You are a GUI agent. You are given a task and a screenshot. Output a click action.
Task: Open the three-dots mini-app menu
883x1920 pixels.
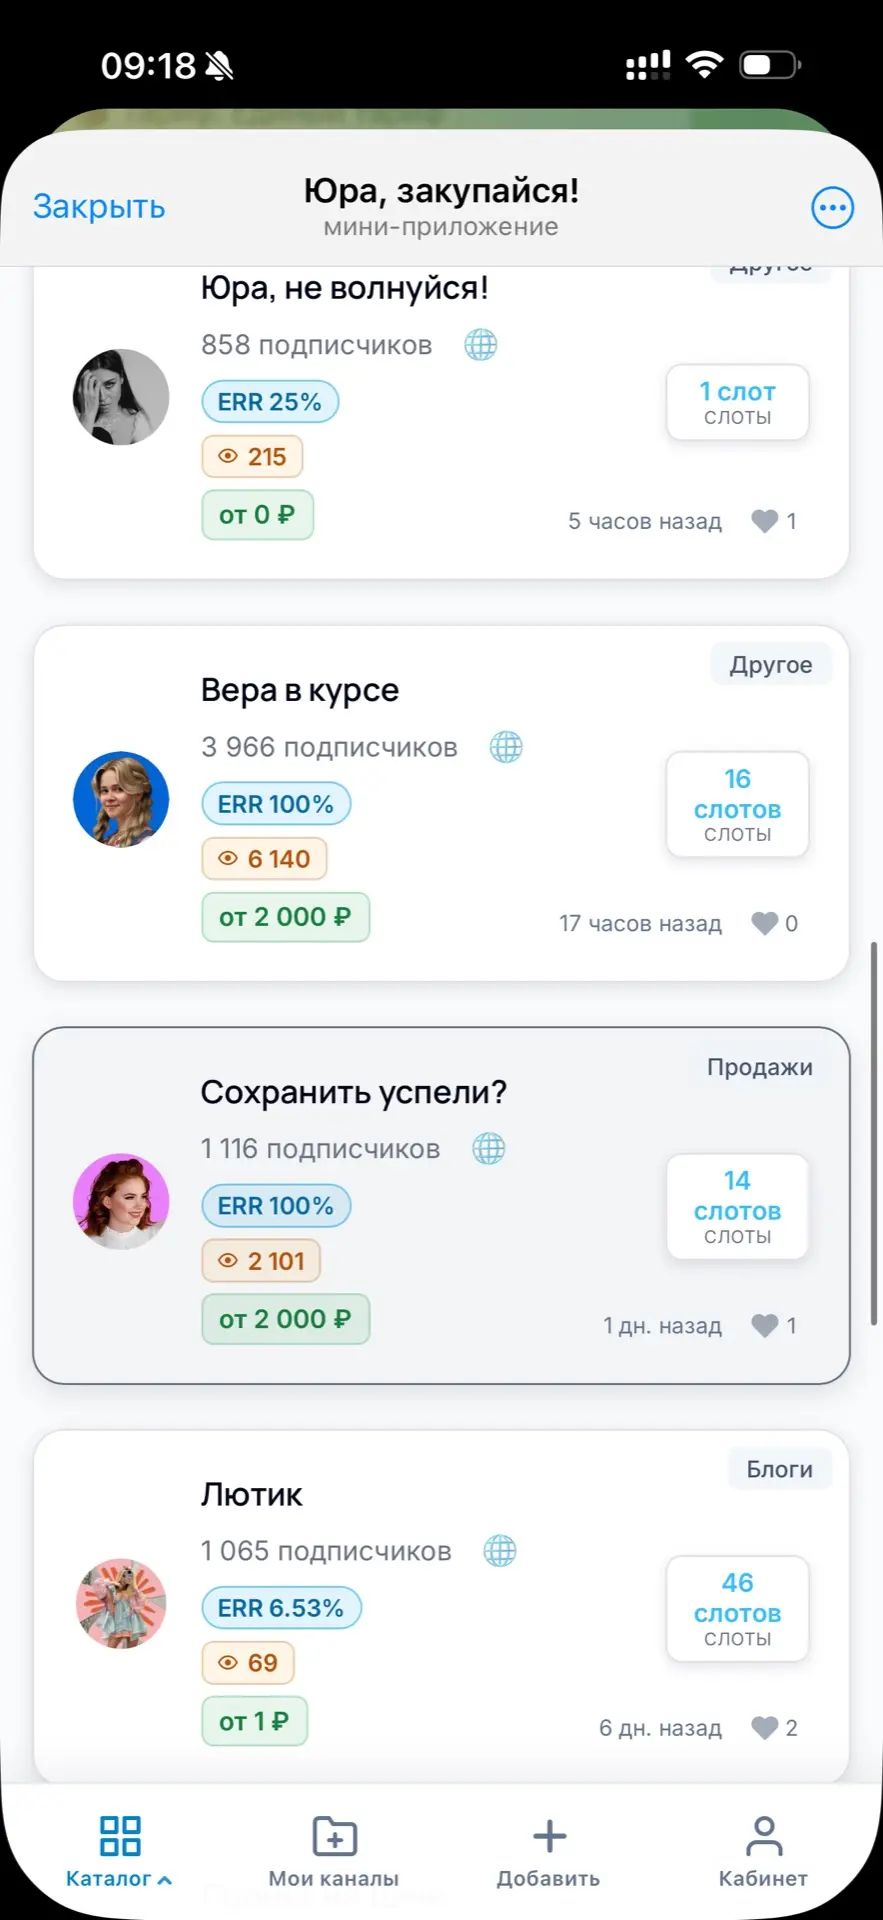click(832, 208)
